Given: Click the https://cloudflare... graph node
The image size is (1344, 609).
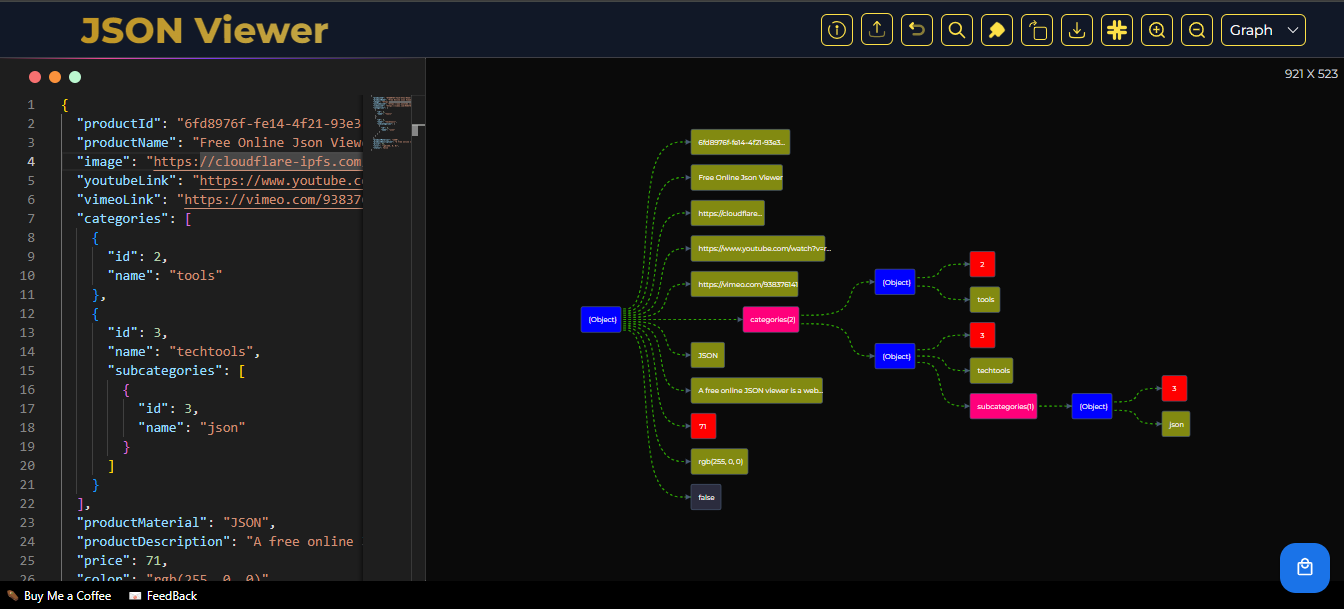Looking at the screenshot, I should [728, 214].
